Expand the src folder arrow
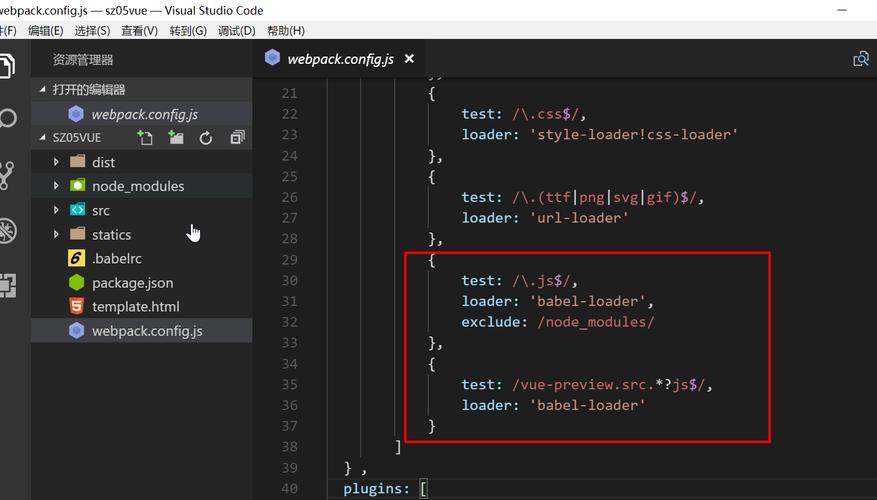The image size is (877, 500). [56, 210]
